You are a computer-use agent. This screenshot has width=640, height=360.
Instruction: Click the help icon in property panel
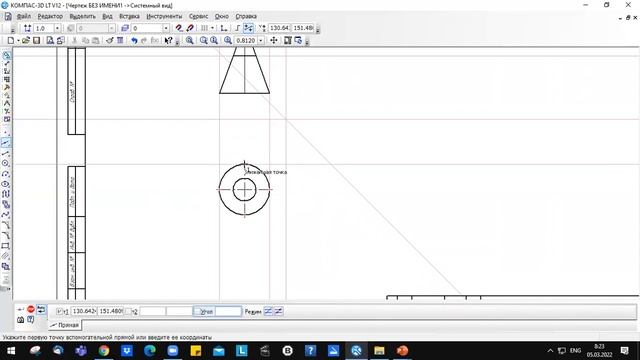coord(31,320)
